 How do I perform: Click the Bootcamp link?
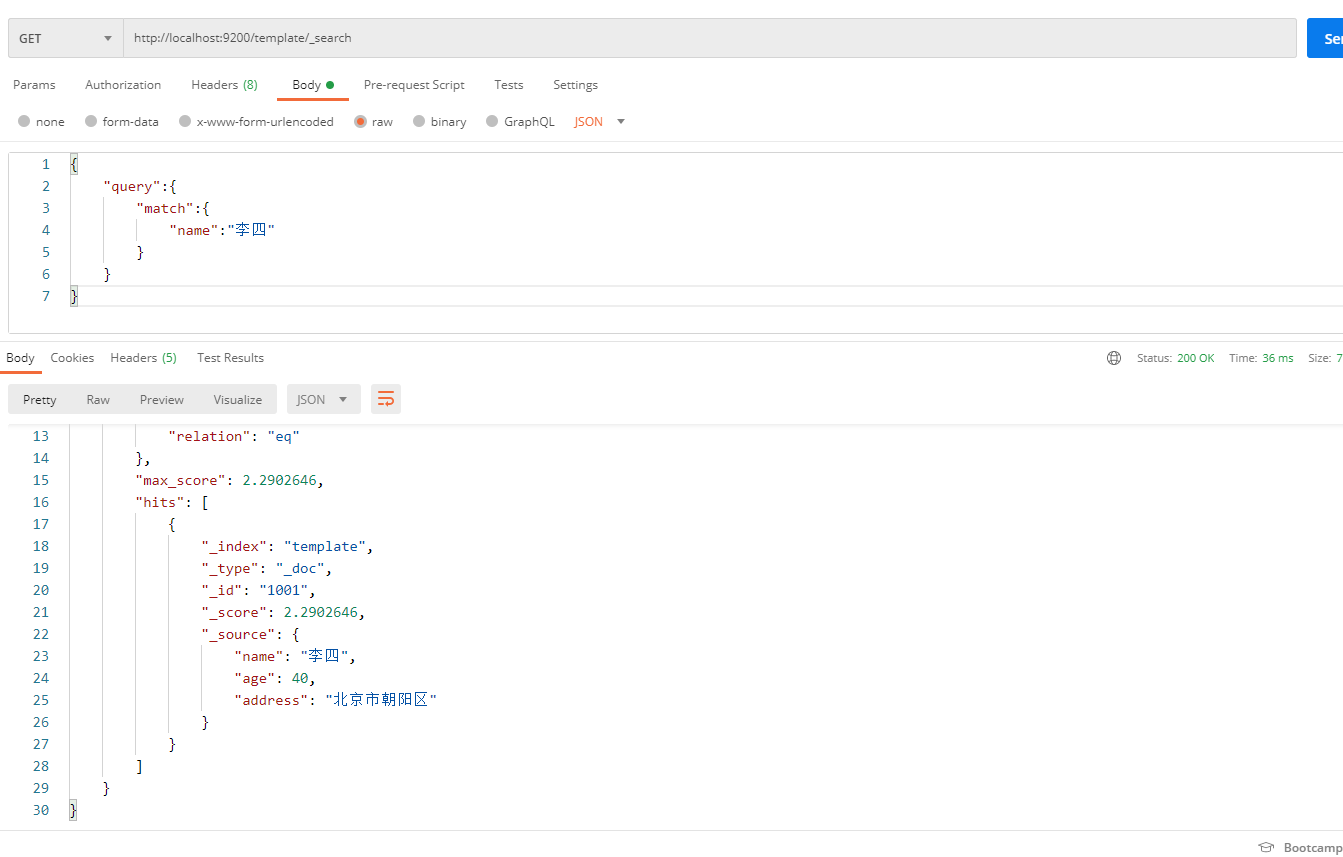(1313, 847)
